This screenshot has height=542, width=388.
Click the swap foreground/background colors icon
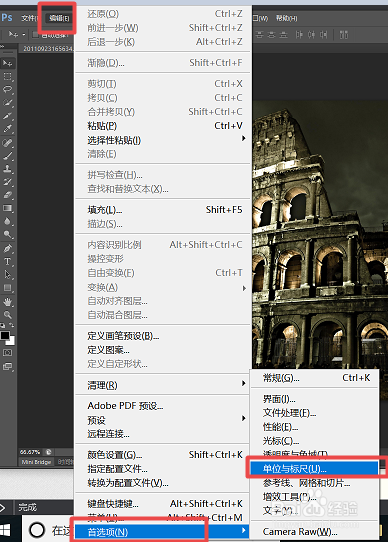(x=11, y=325)
